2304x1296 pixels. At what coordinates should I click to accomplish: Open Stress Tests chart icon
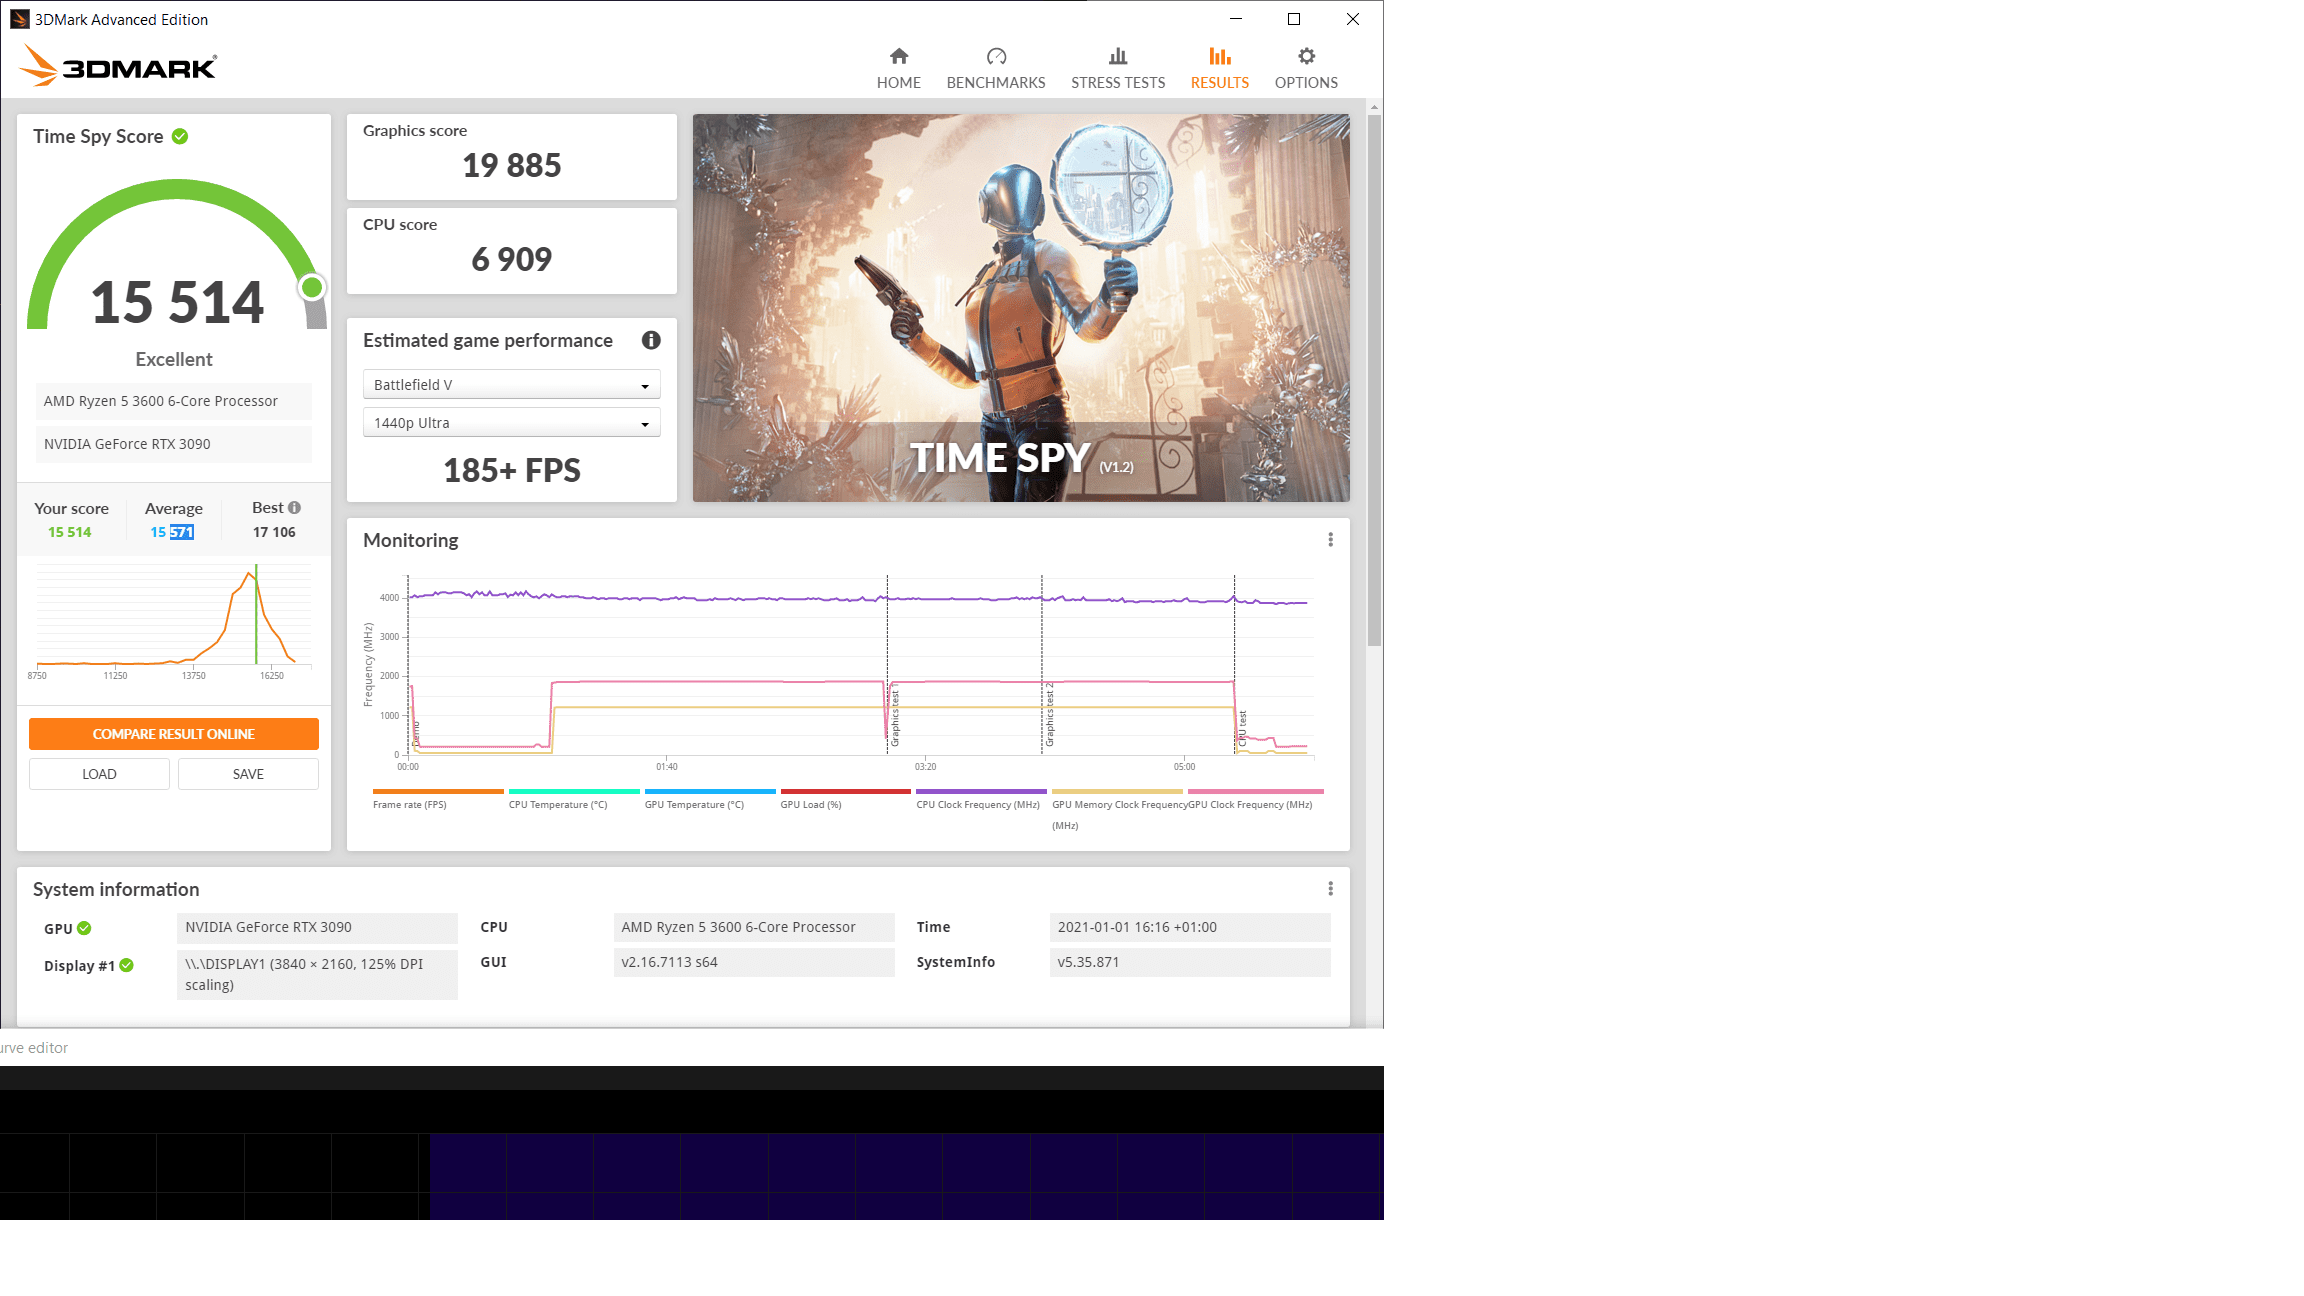click(x=1117, y=57)
